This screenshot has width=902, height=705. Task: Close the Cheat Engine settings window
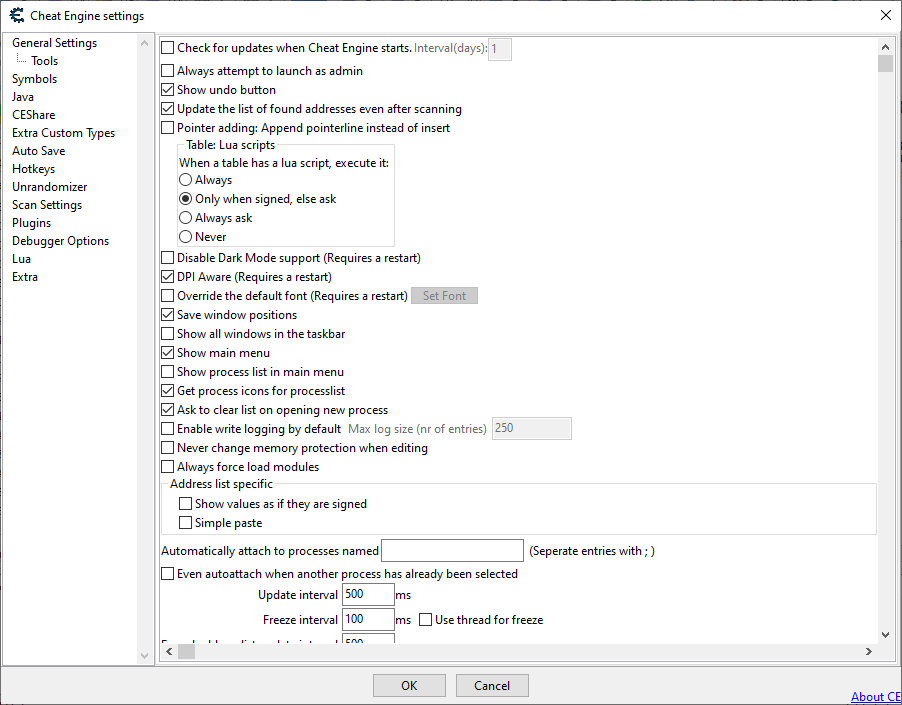pyautogui.click(x=885, y=15)
